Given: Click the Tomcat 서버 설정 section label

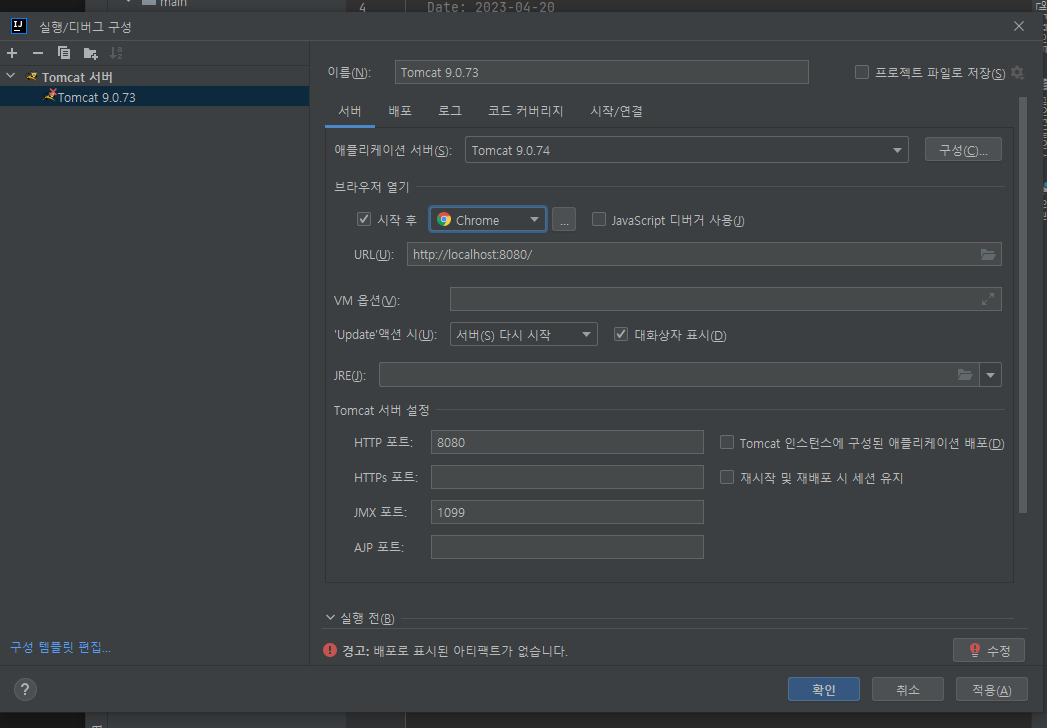Looking at the screenshot, I should click(381, 410).
